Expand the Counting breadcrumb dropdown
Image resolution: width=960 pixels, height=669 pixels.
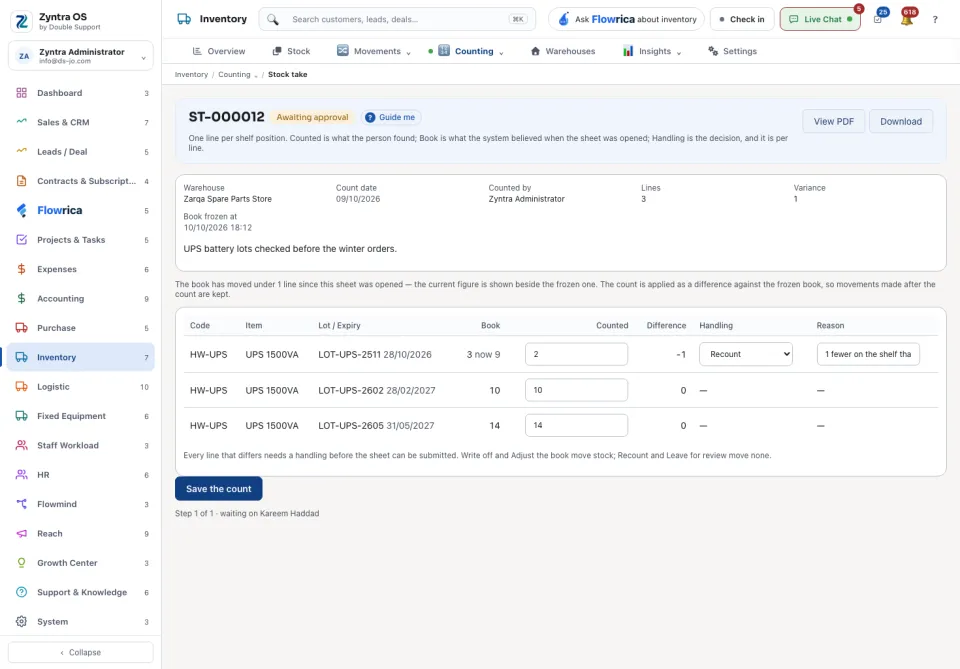[256, 75]
